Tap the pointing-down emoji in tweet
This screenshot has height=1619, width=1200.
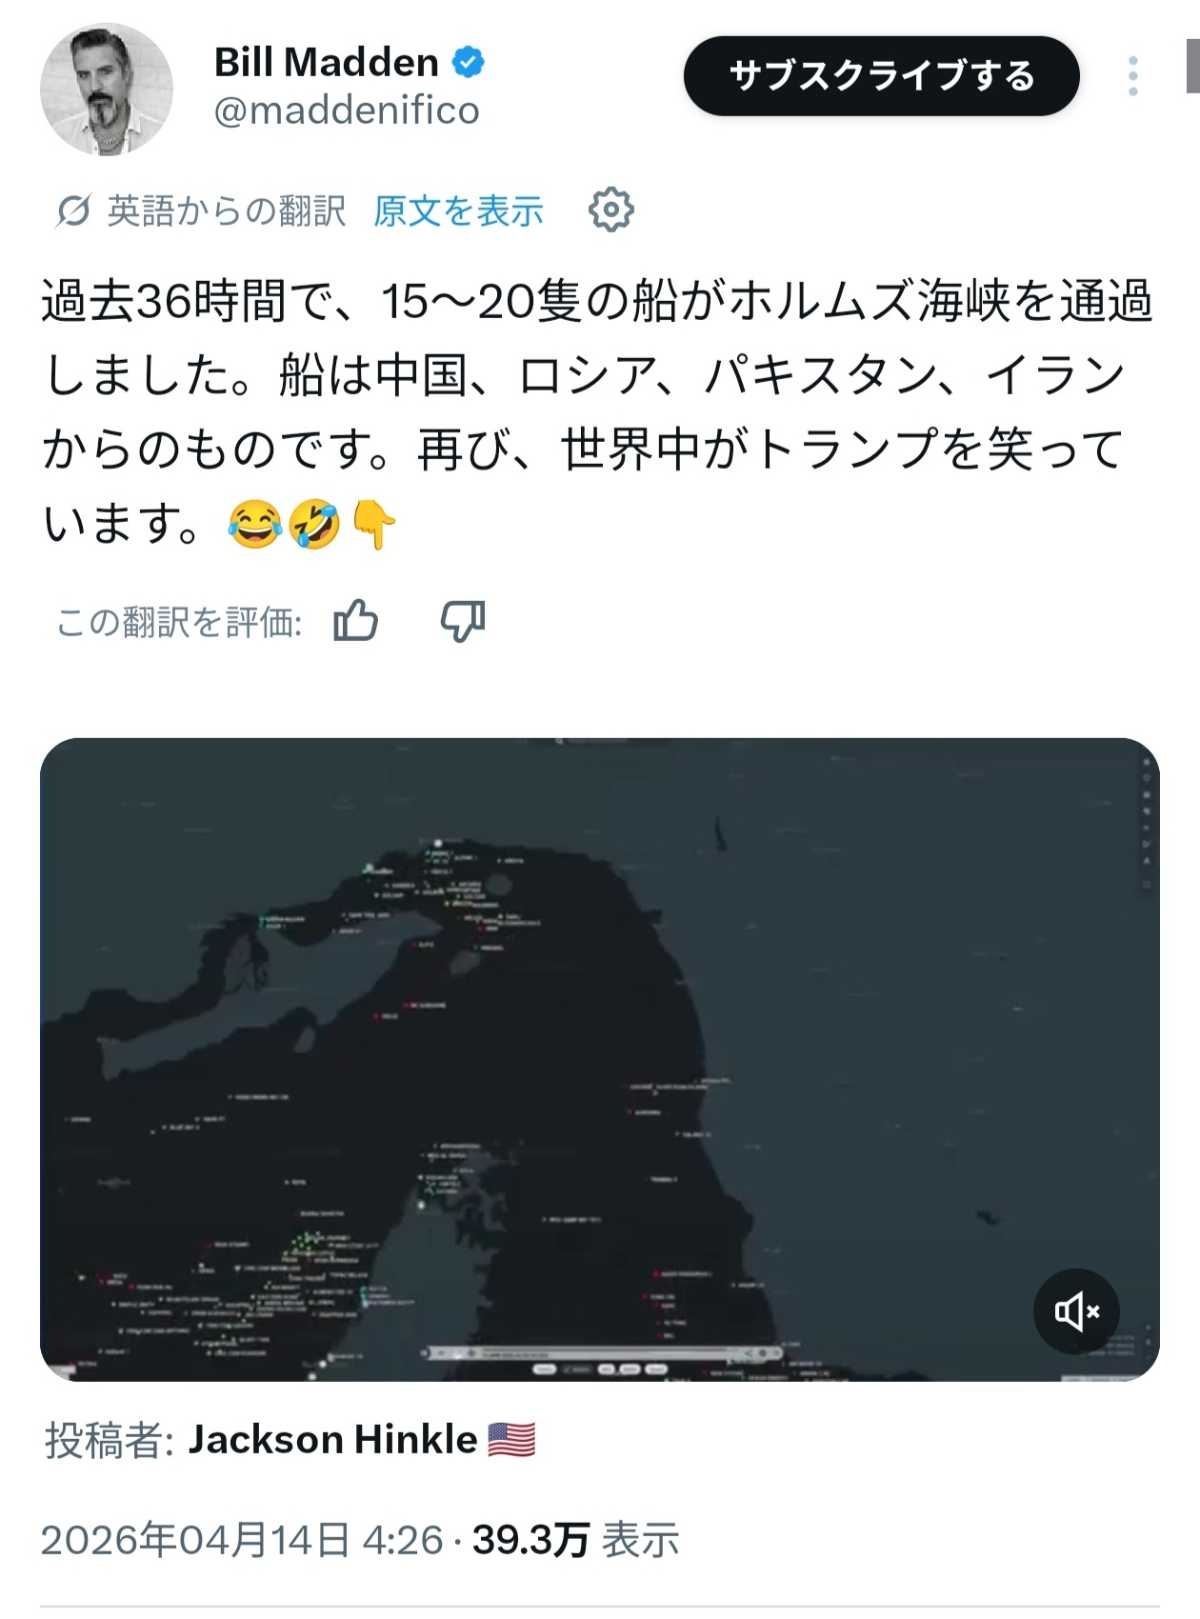[374, 525]
